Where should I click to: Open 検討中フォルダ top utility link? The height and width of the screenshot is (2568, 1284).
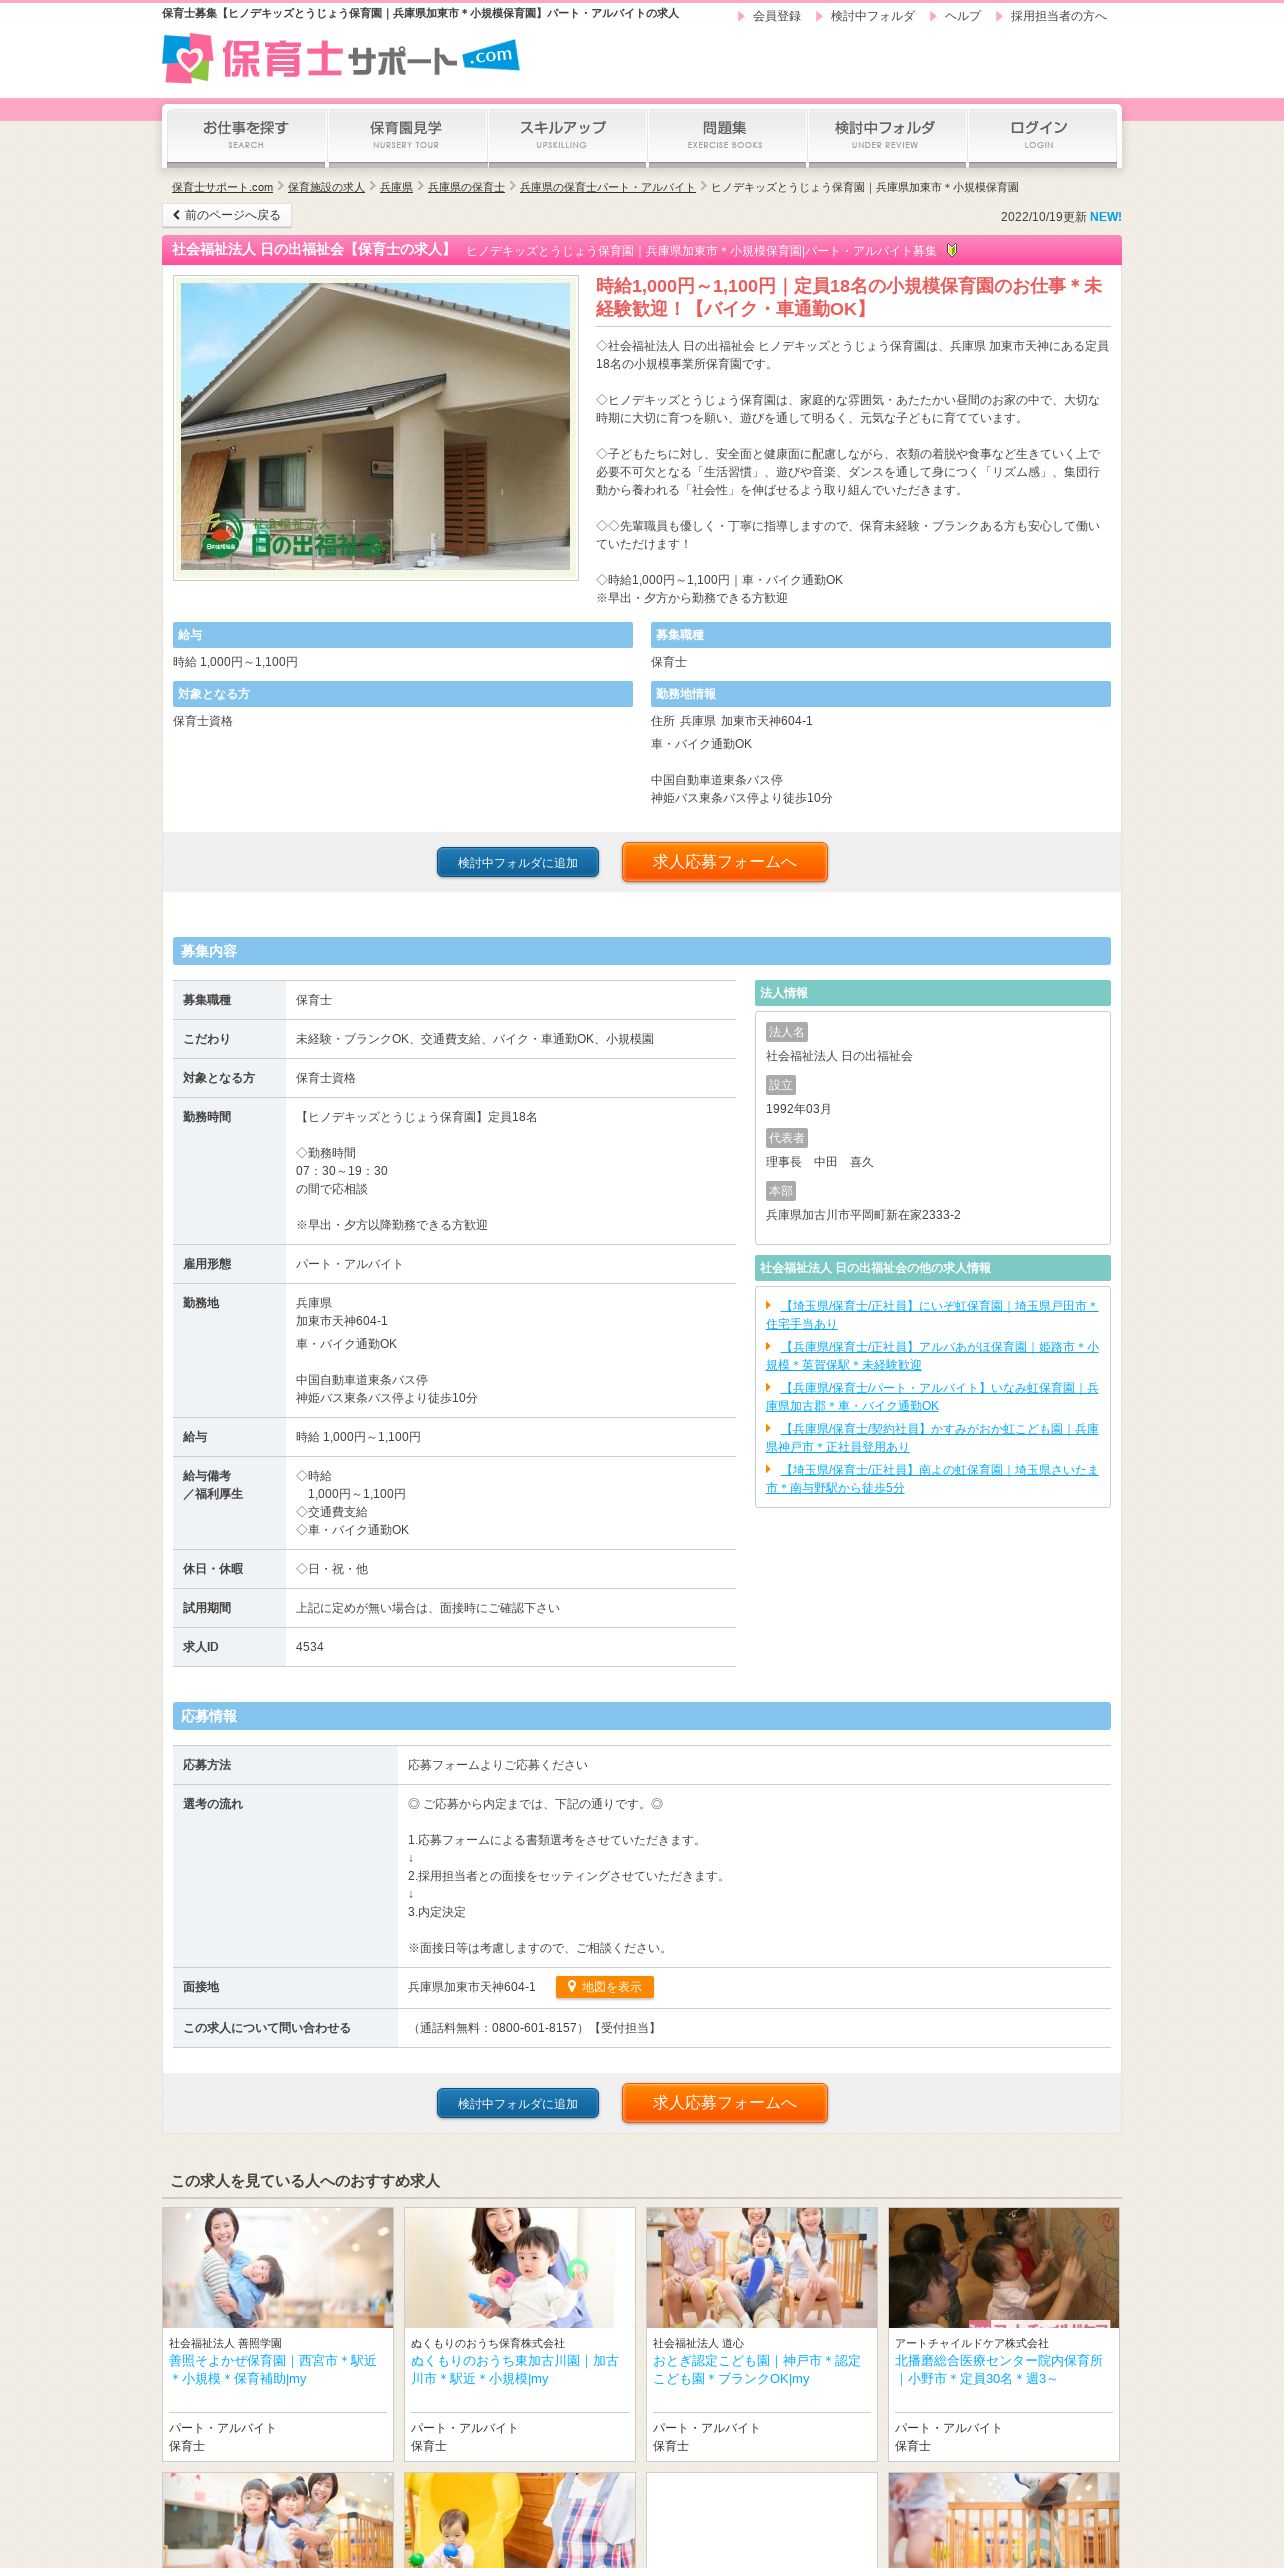click(x=872, y=16)
